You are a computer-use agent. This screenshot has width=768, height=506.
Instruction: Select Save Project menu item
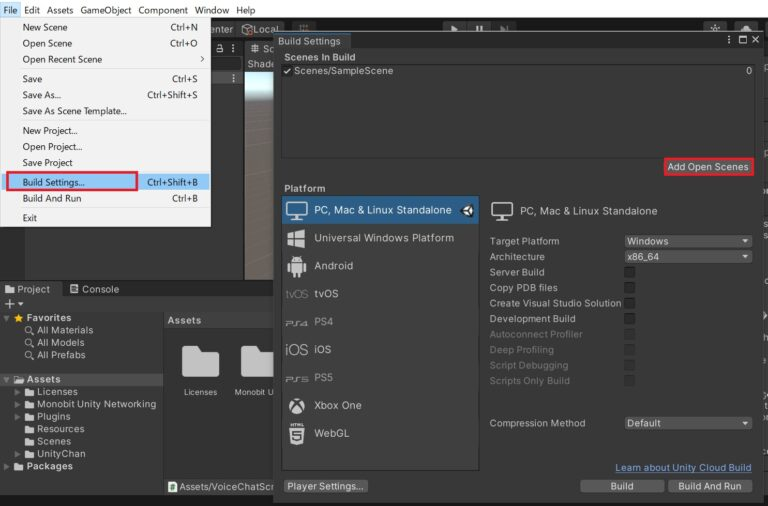click(x=106, y=163)
